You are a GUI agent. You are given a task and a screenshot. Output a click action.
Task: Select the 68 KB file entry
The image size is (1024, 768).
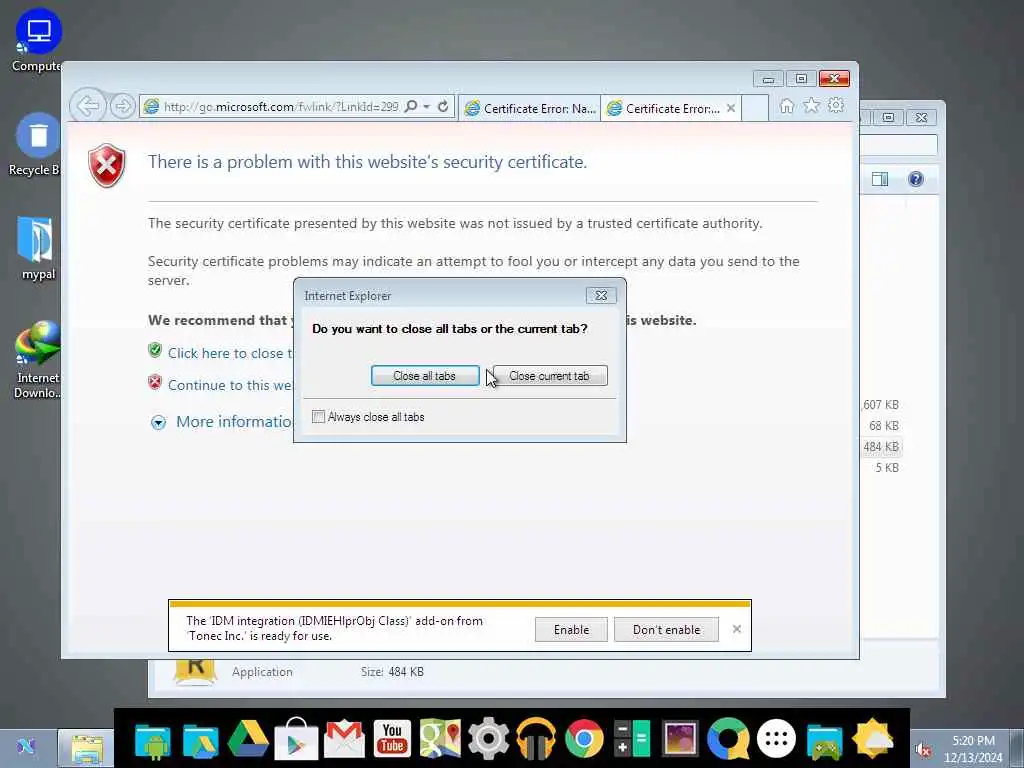pyautogui.click(x=884, y=426)
